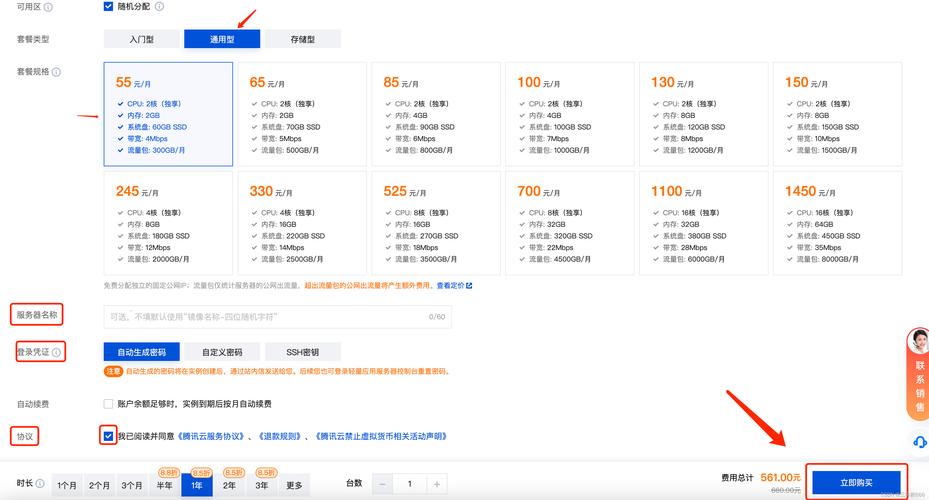
Task: Open the 腾讯云禁止虚拟货币相关活动声明 link
Action: 380,437
